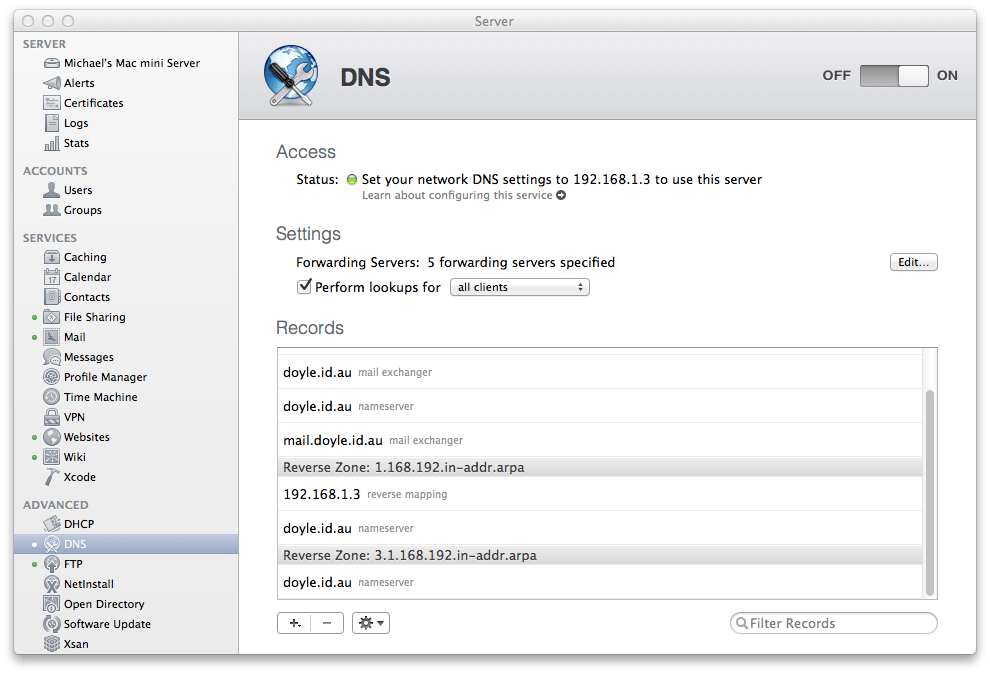Image resolution: width=990 pixels, height=674 pixels.
Task: Open the Open Directory service
Action: coord(104,604)
